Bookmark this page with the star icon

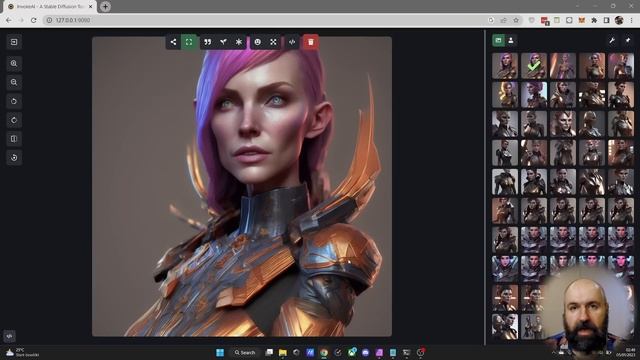point(516,20)
